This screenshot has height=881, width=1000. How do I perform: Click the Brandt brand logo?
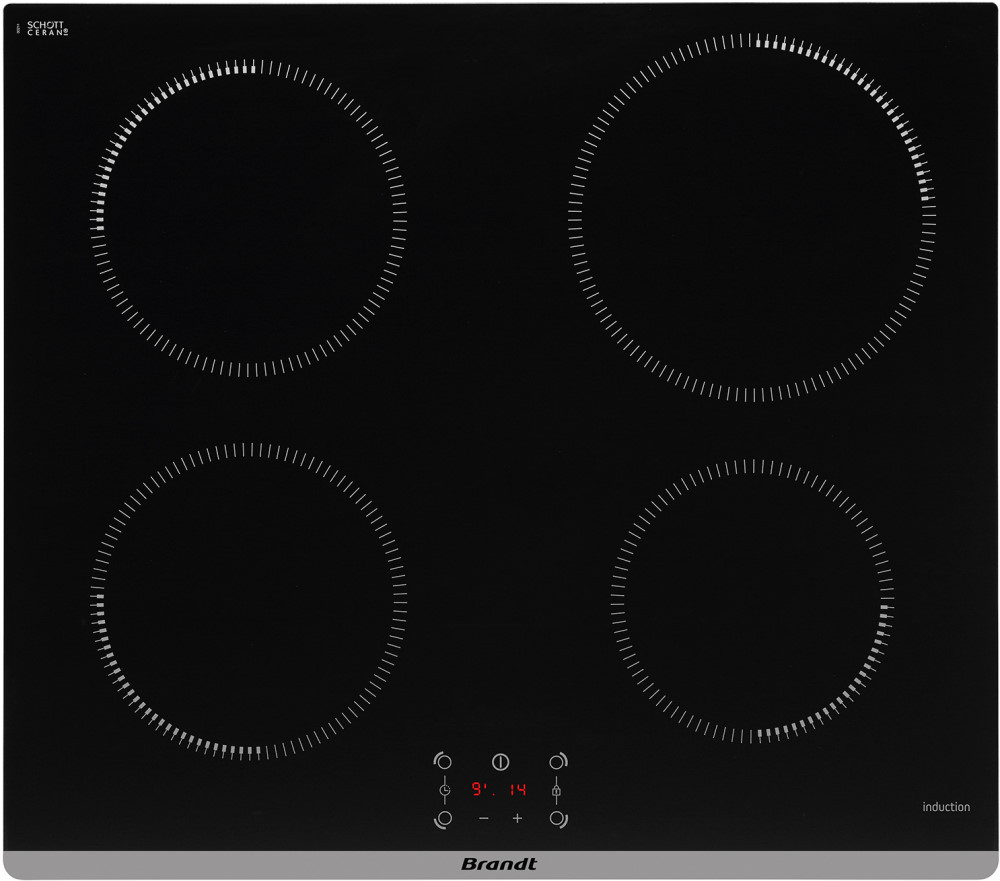click(499, 864)
